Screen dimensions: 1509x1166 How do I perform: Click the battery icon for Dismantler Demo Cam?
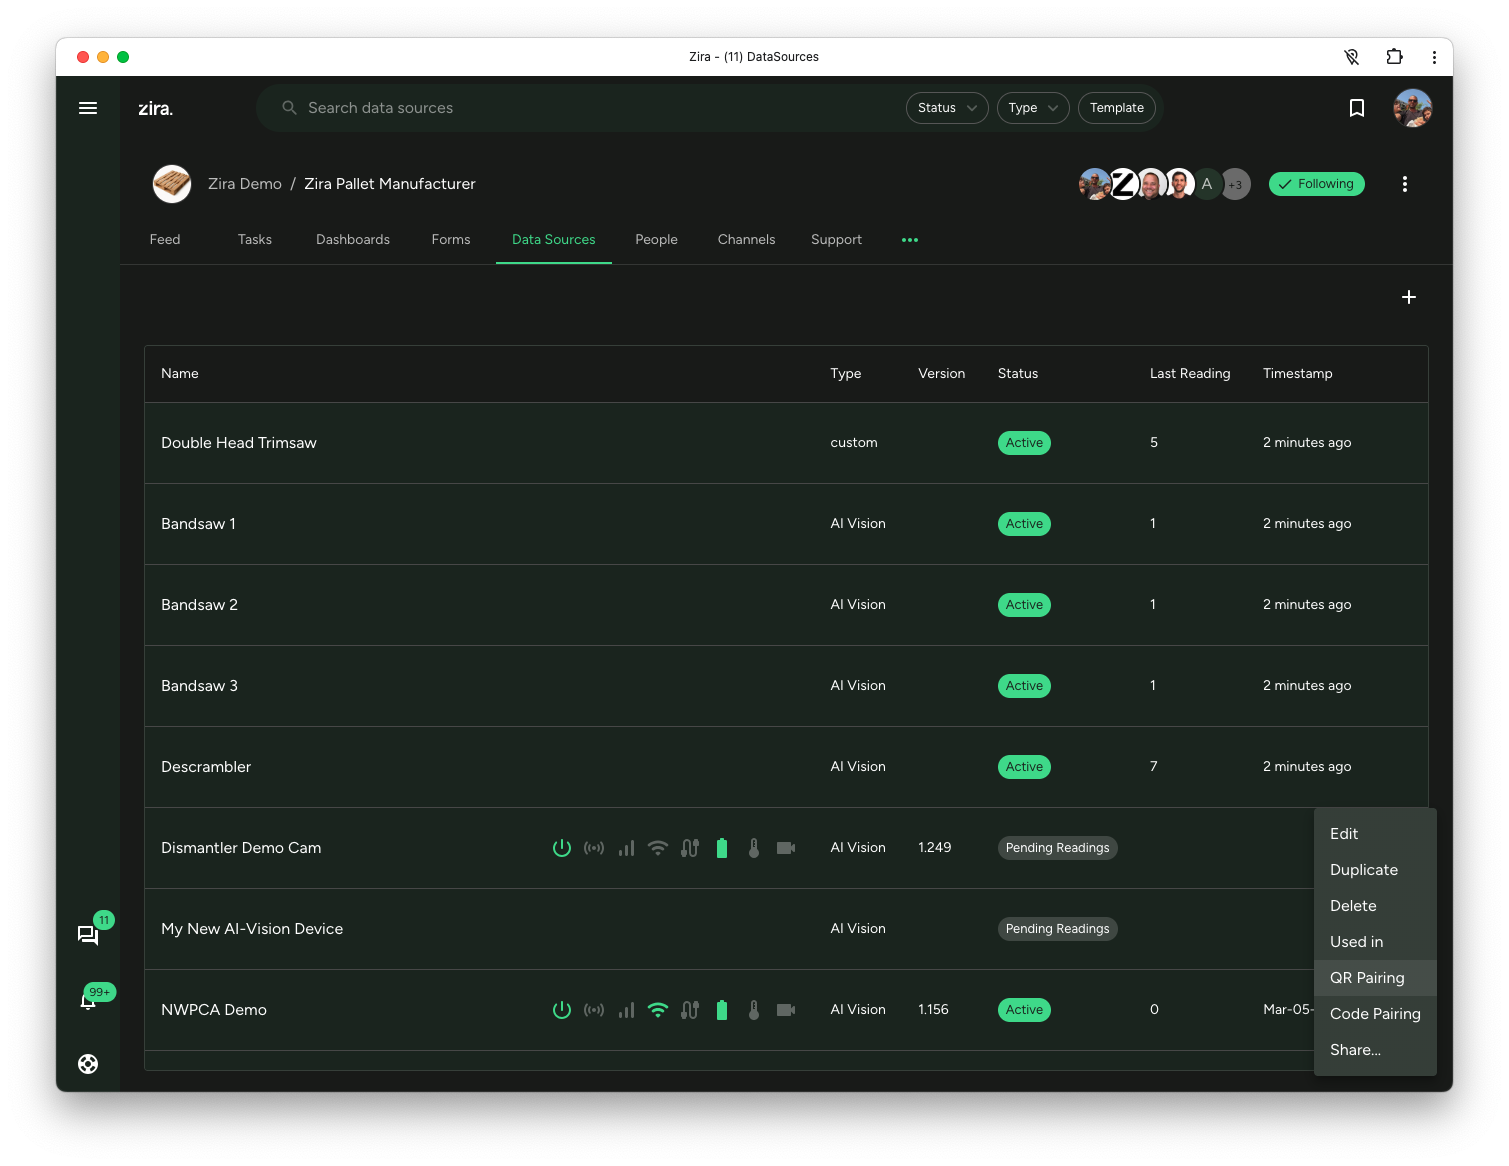coord(722,848)
